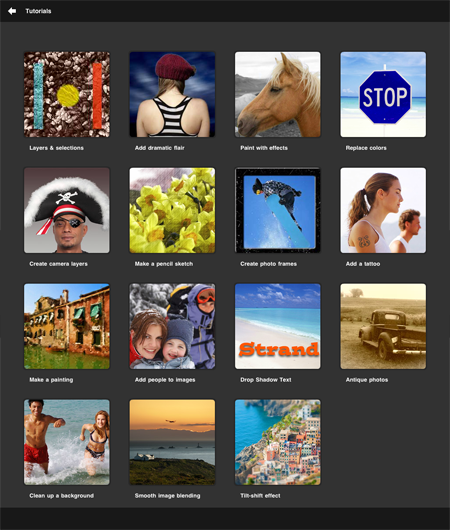
Task: Open the Strand beach text tutorial
Action: [278, 326]
